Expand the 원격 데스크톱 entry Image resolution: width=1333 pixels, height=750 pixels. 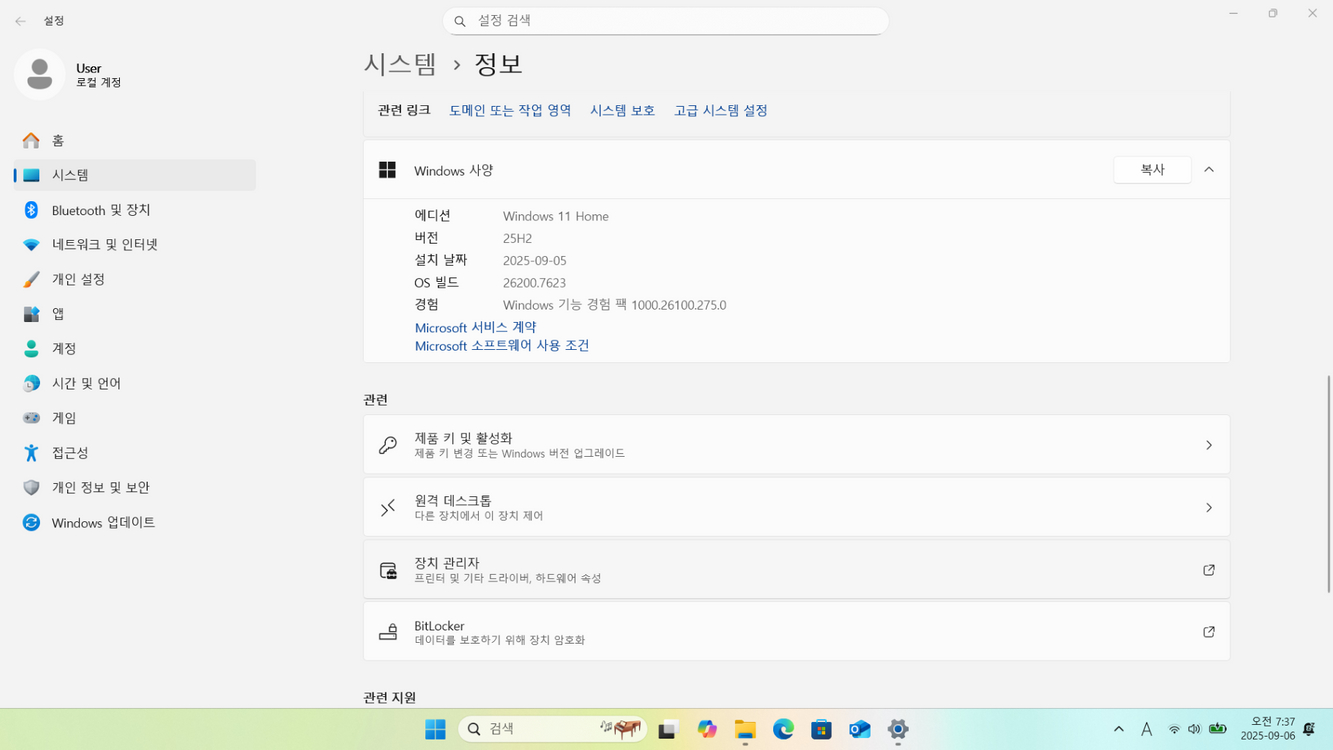pyautogui.click(x=1208, y=506)
